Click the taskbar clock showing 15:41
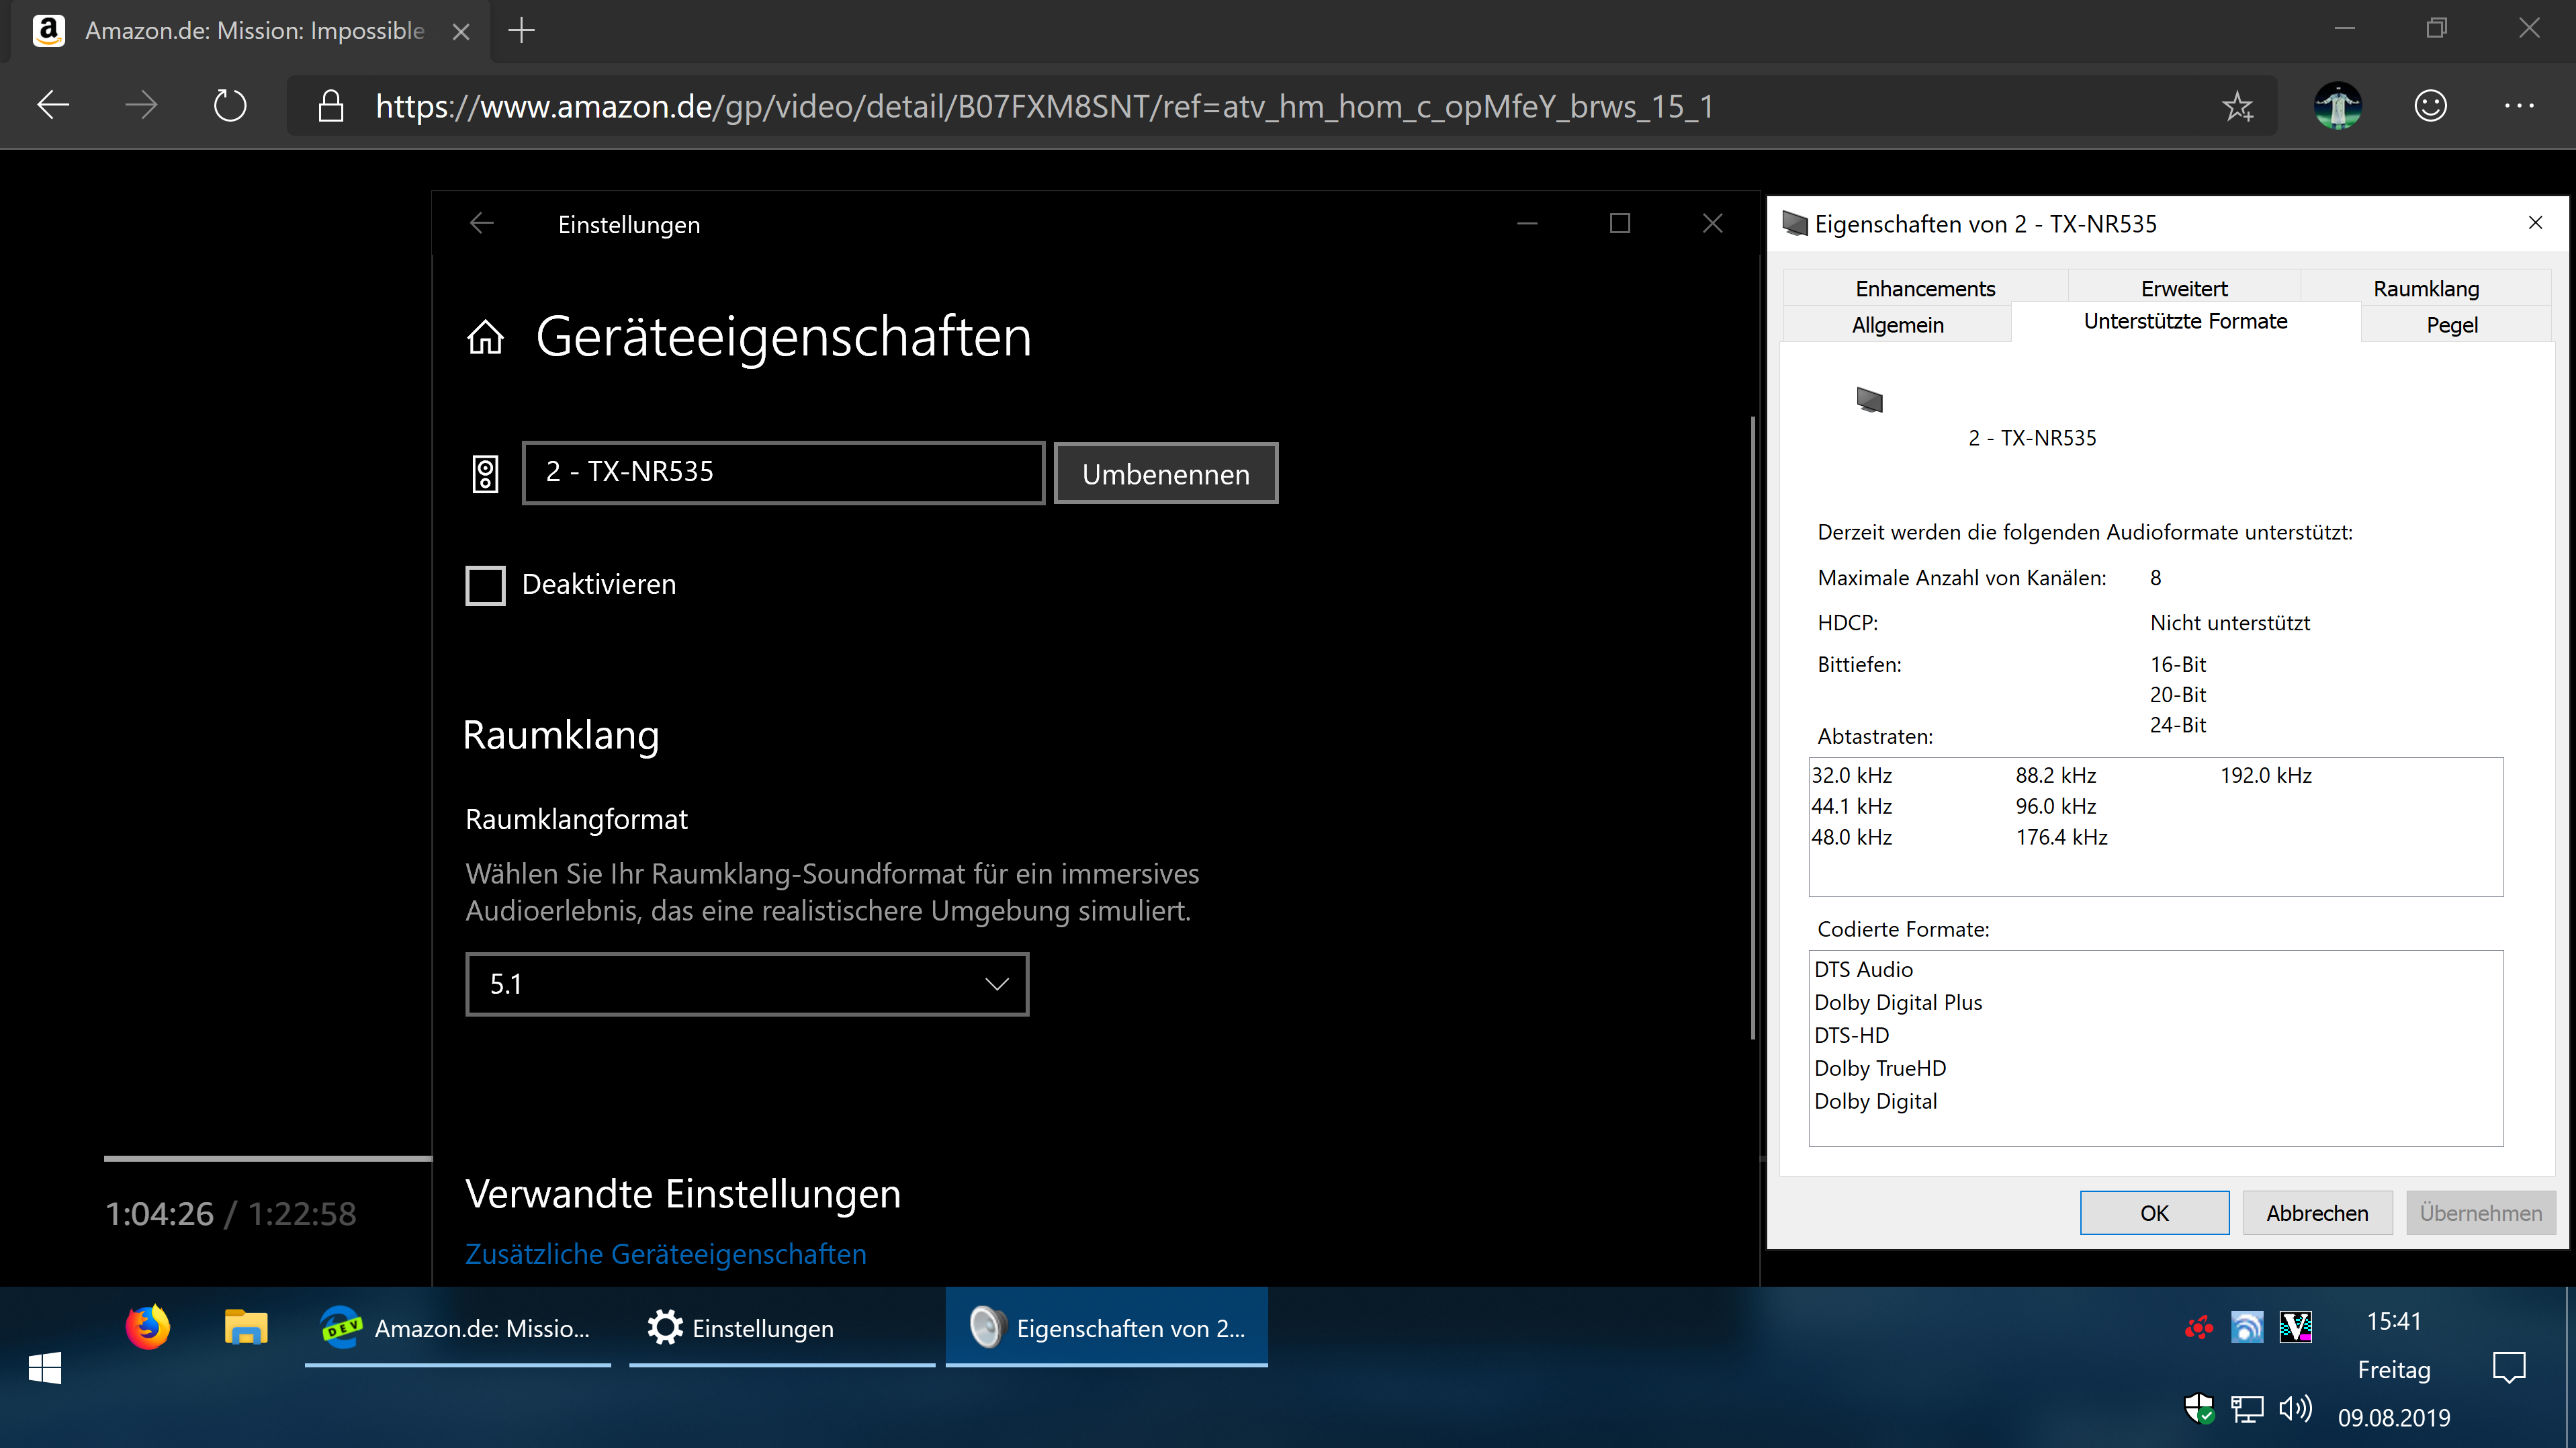Viewport: 2576px width, 1448px height. click(2393, 1321)
